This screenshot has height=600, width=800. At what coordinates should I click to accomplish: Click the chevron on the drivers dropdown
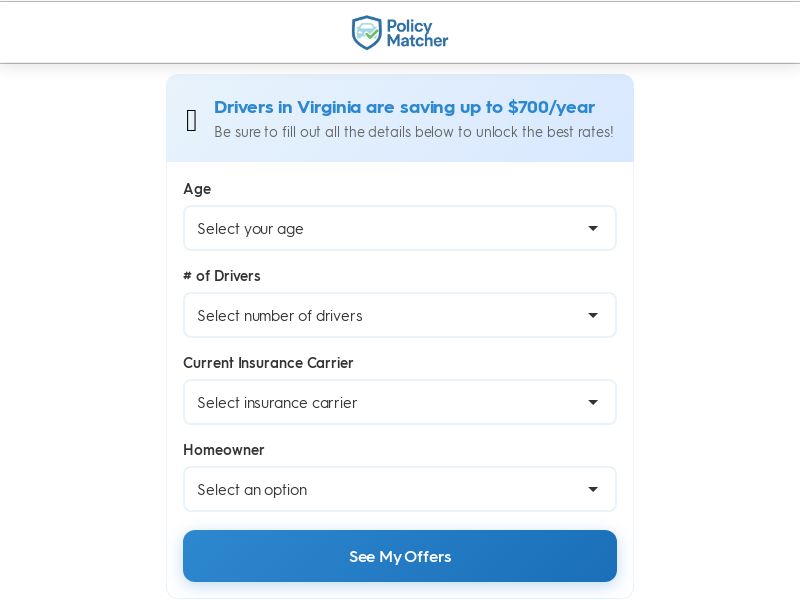pyautogui.click(x=593, y=315)
